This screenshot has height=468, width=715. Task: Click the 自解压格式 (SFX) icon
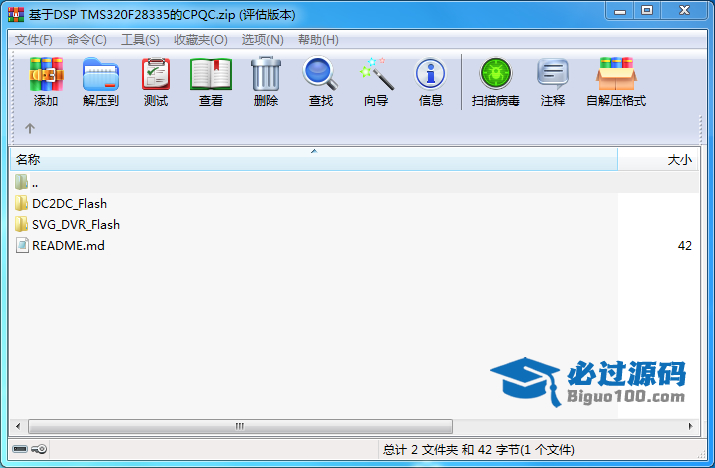616,74
